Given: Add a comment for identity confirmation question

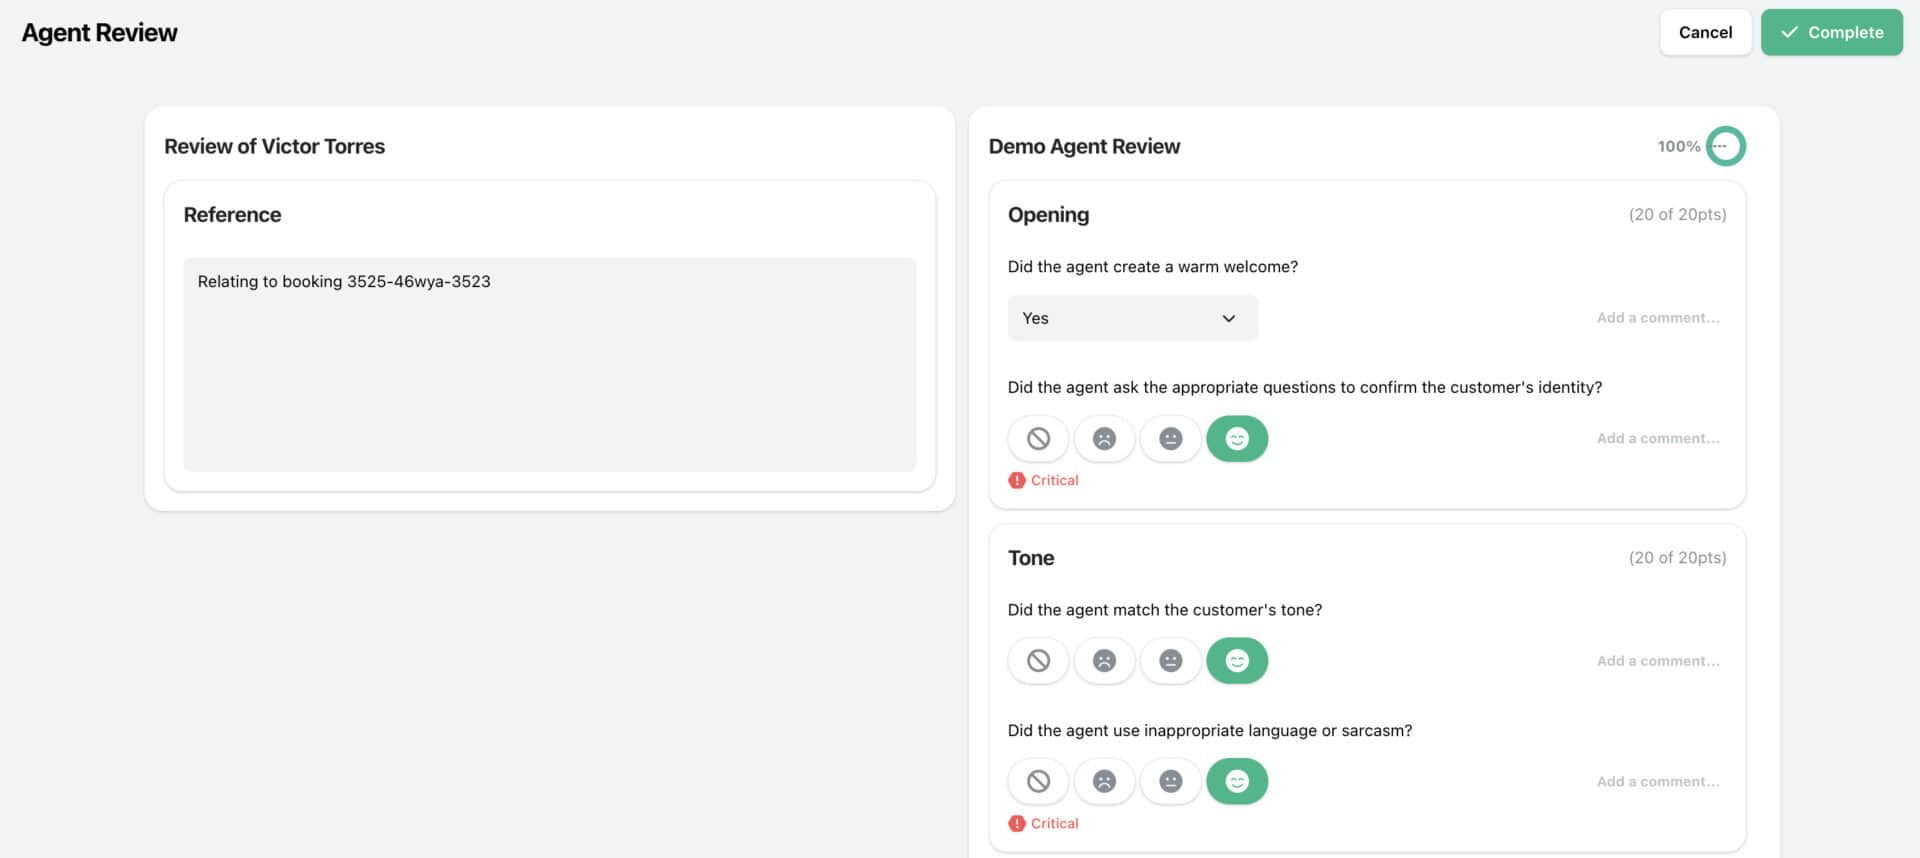Looking at the screenshot, I should [1657, 439].
